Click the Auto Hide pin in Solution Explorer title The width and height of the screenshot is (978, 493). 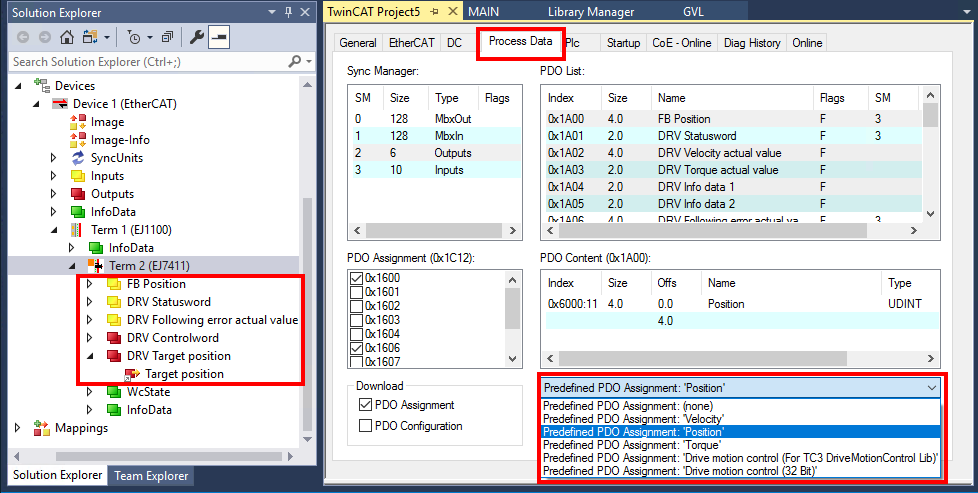coord(288,12)
